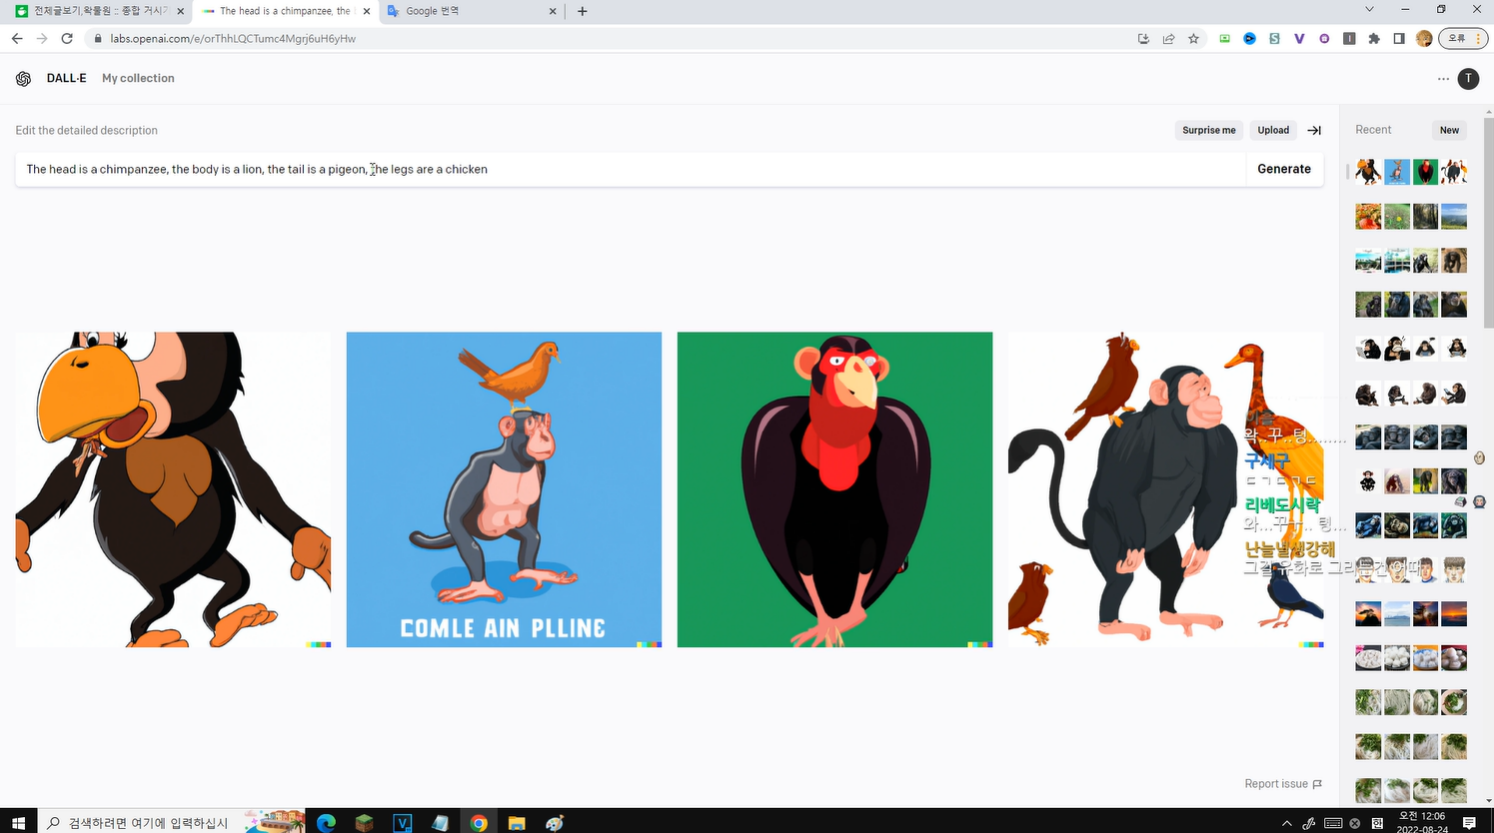
Task: Open the first Recent row's leftmost thumbnail
Action: [1368, 172]
